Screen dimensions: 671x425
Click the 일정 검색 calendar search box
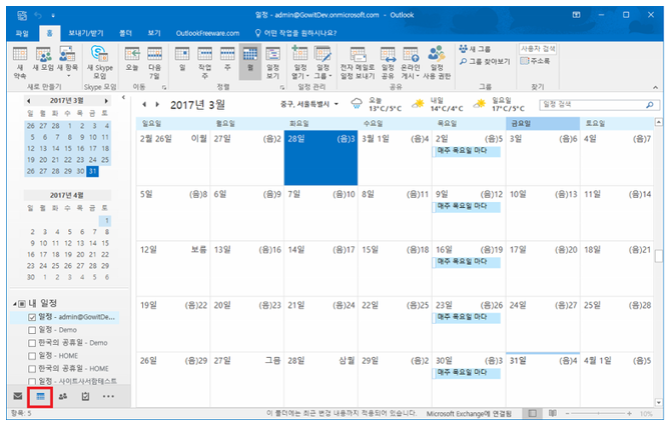[x=590, y=103]
